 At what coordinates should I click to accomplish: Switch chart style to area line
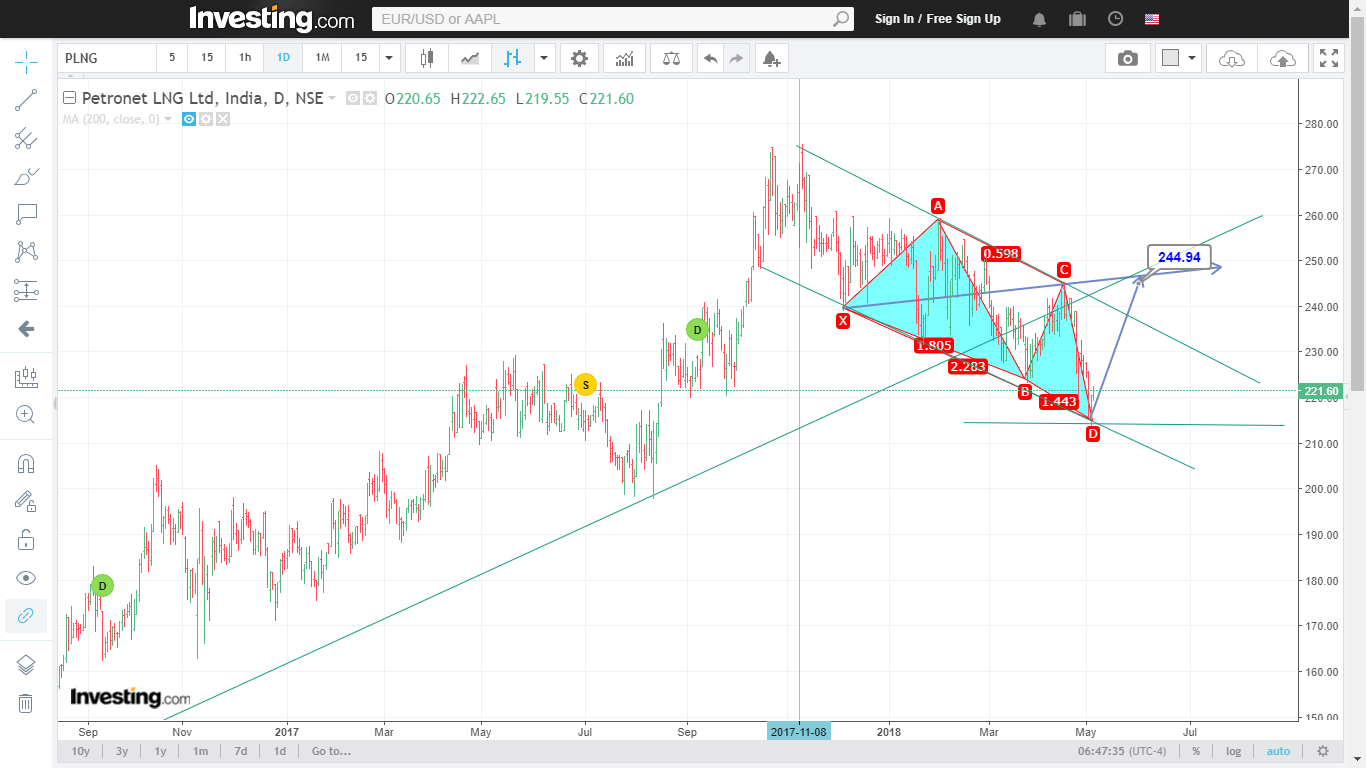pyautogui.click(x=469, y=58)
